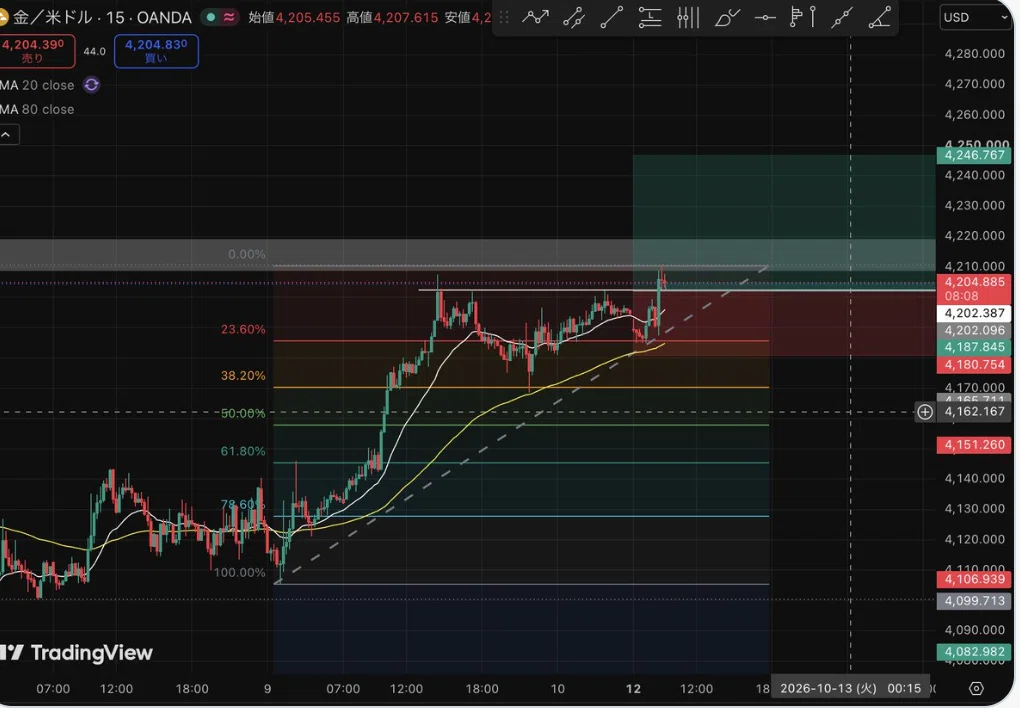This screenshot has width=1020, height=708.
Task: Collapse the indicator legend with the chevron
Action: click(x=7, y=135)
